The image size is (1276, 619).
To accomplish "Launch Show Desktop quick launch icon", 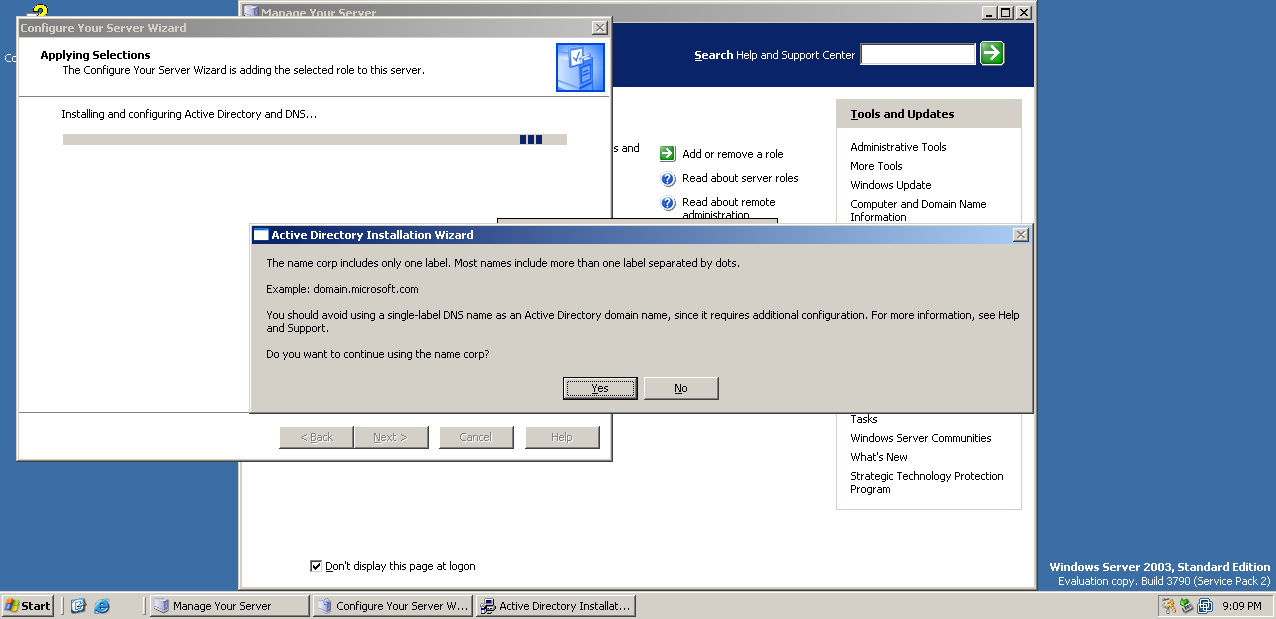I will (x=78, y=606).
